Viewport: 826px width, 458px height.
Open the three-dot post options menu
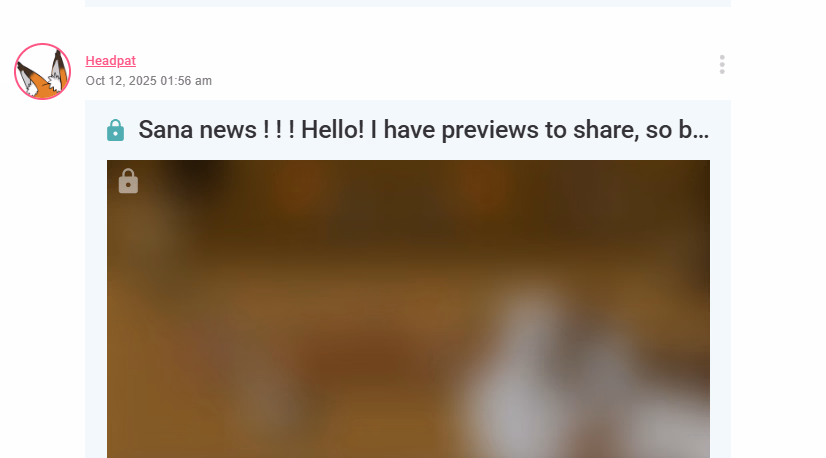(722, 65)
